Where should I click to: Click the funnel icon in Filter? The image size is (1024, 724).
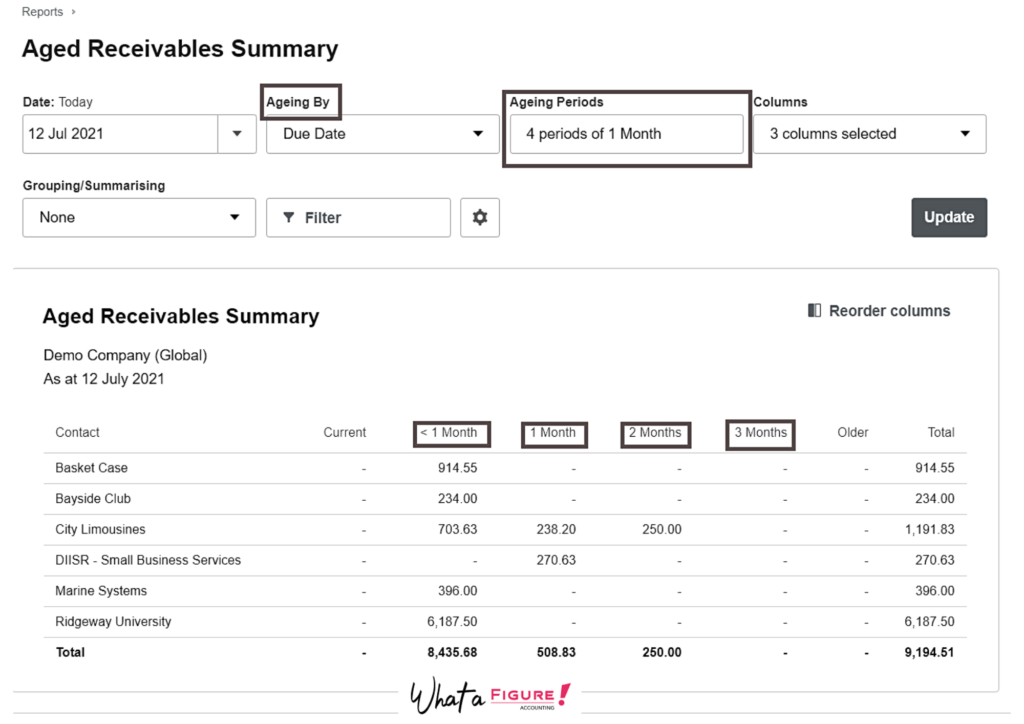click(289, 217)
